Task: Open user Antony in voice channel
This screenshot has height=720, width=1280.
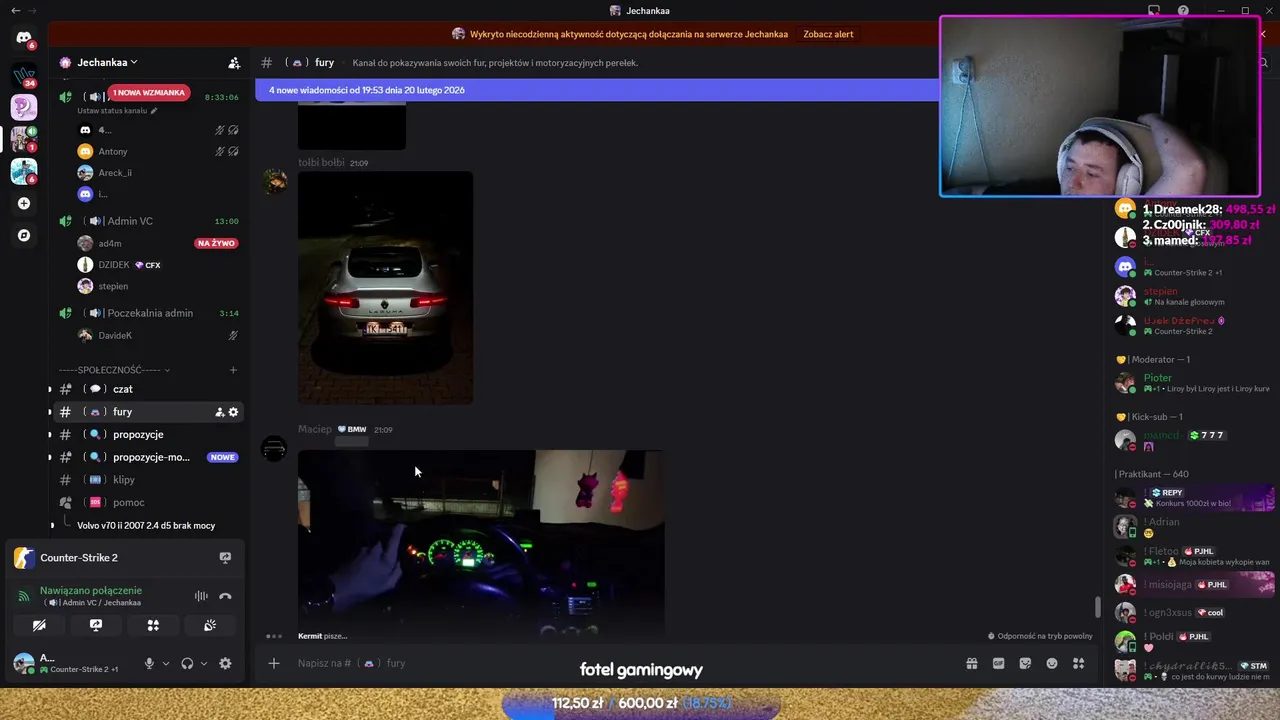Action: [158, 151]
